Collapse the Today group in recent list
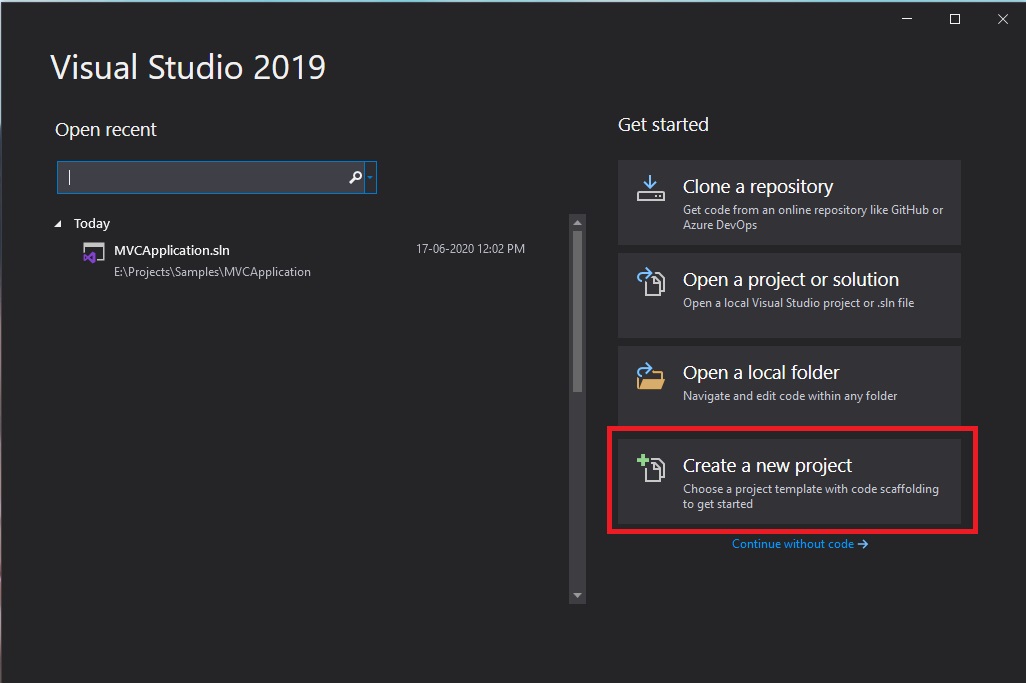 pos(58,224)
